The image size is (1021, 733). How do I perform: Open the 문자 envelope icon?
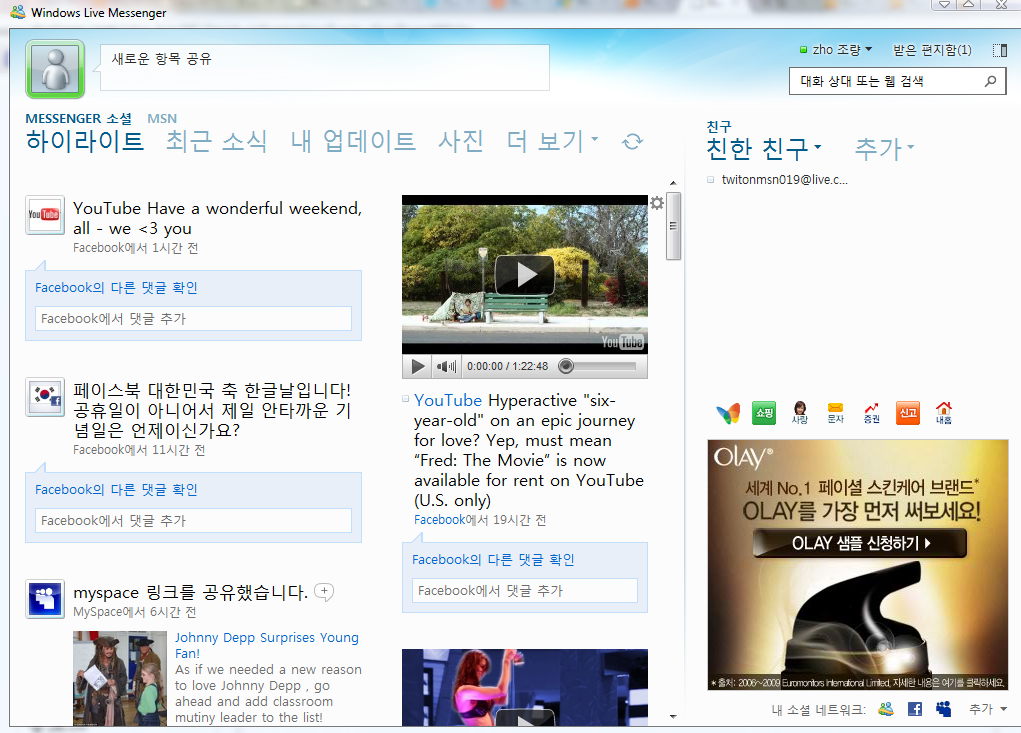point(835,413)
